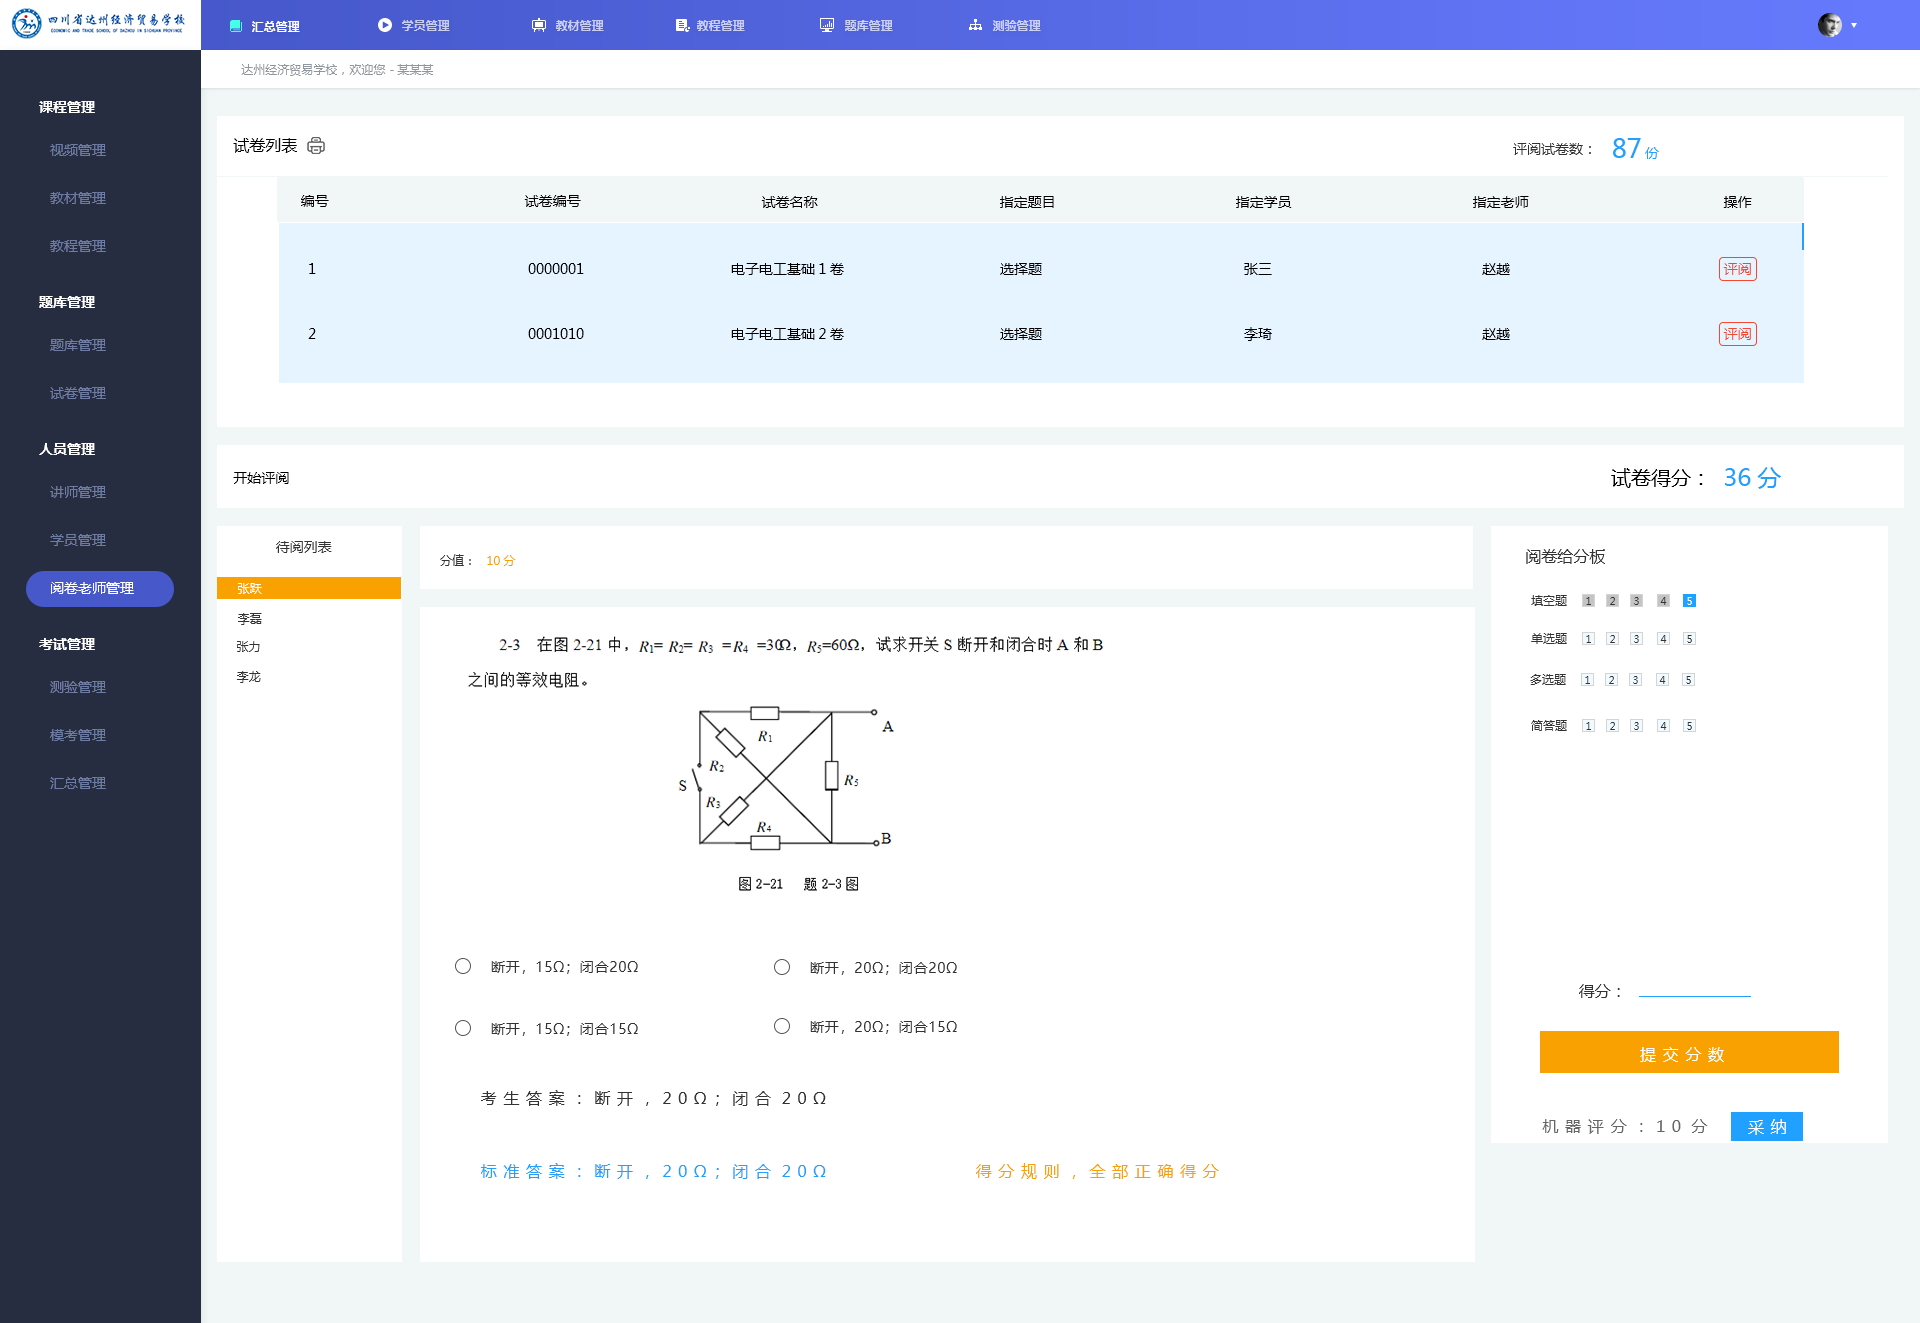Click the 测验管理 sidebar item
Screen dimensions: 1920x1323
click(x=78, y=687)
